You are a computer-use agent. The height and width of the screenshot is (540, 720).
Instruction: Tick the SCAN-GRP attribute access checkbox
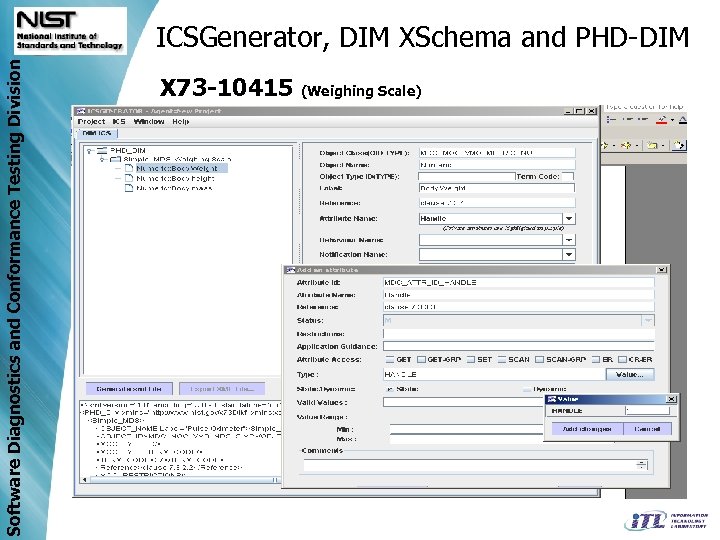tap(540, 360)
